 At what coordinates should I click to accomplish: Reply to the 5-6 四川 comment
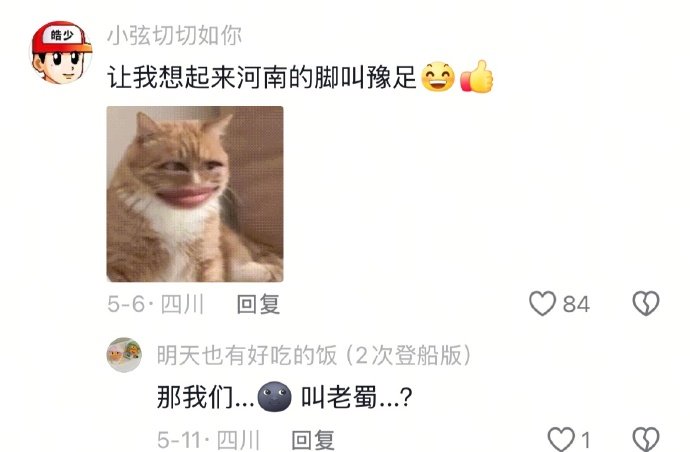pos(258,304)
